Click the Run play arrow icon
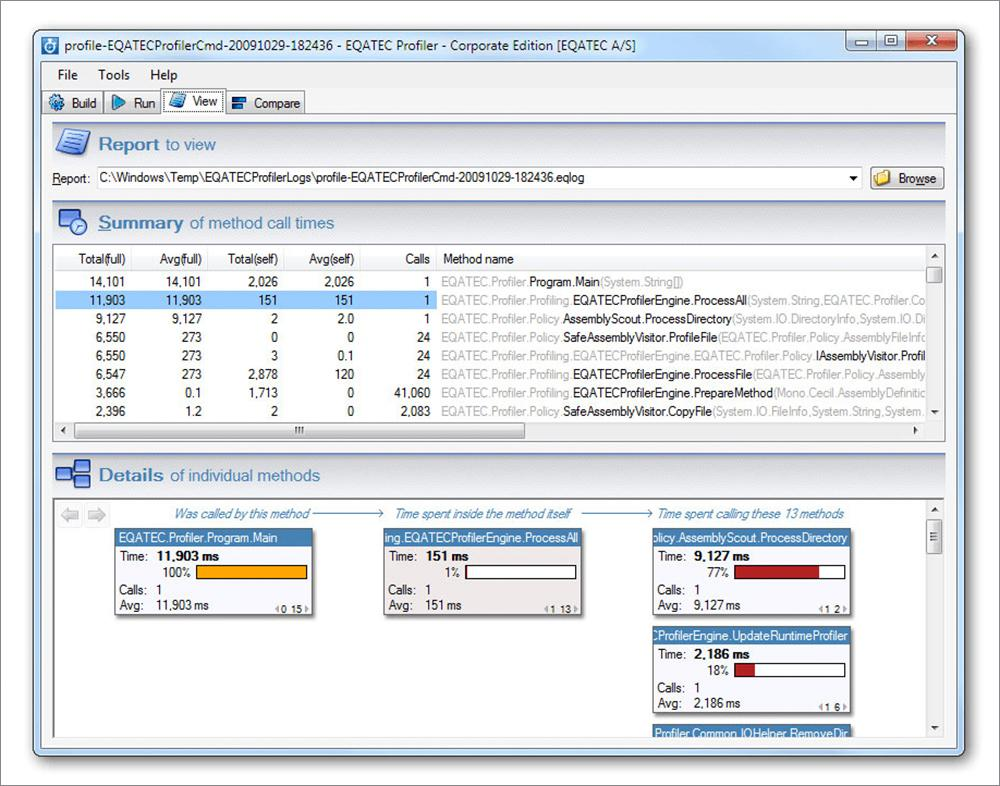This screenshot has width=1000, height=786. point(119,102)
